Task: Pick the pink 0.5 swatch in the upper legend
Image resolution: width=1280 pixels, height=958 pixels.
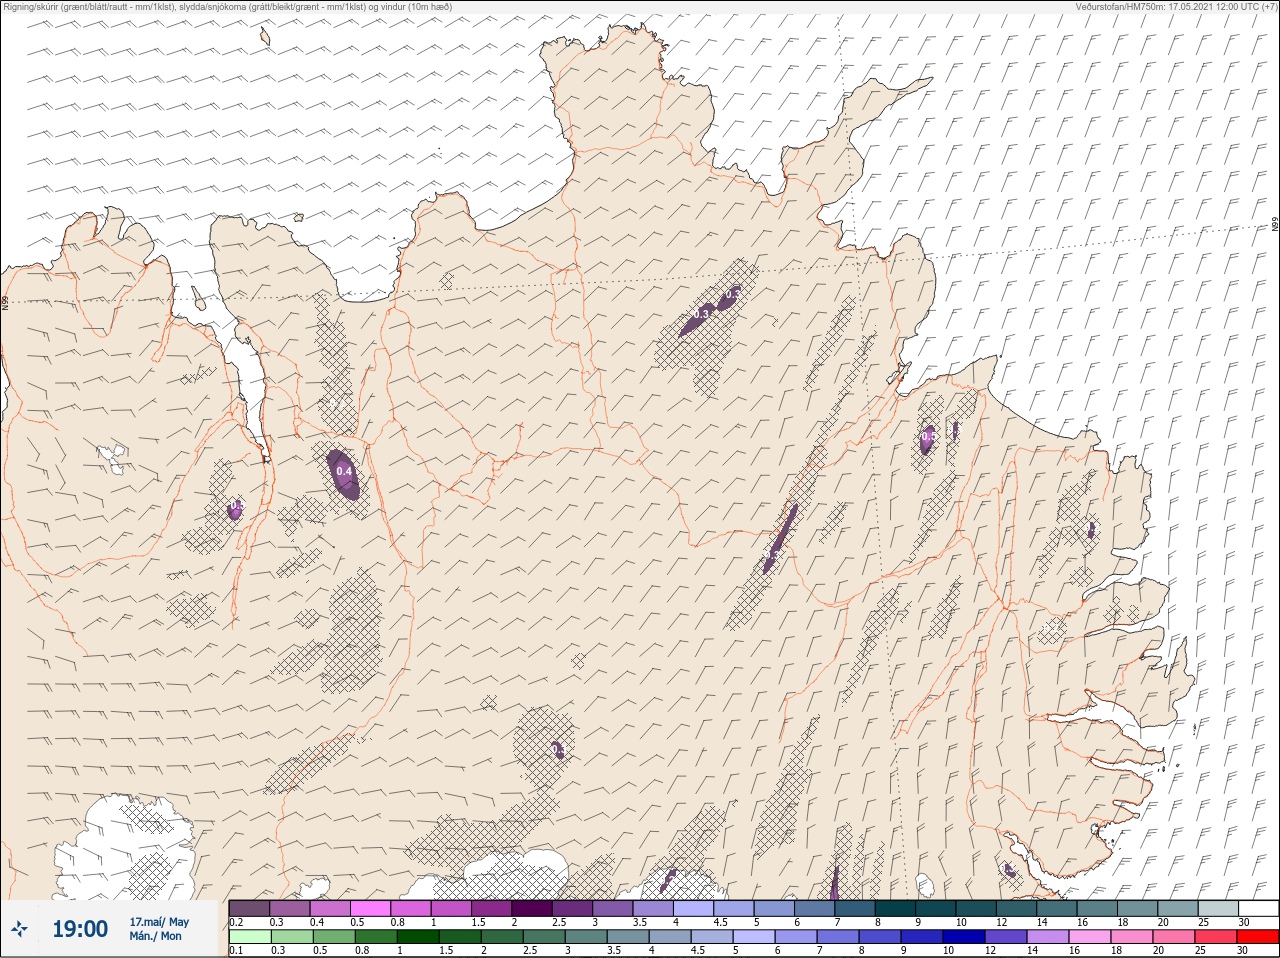Action: [x=370, y=907]
